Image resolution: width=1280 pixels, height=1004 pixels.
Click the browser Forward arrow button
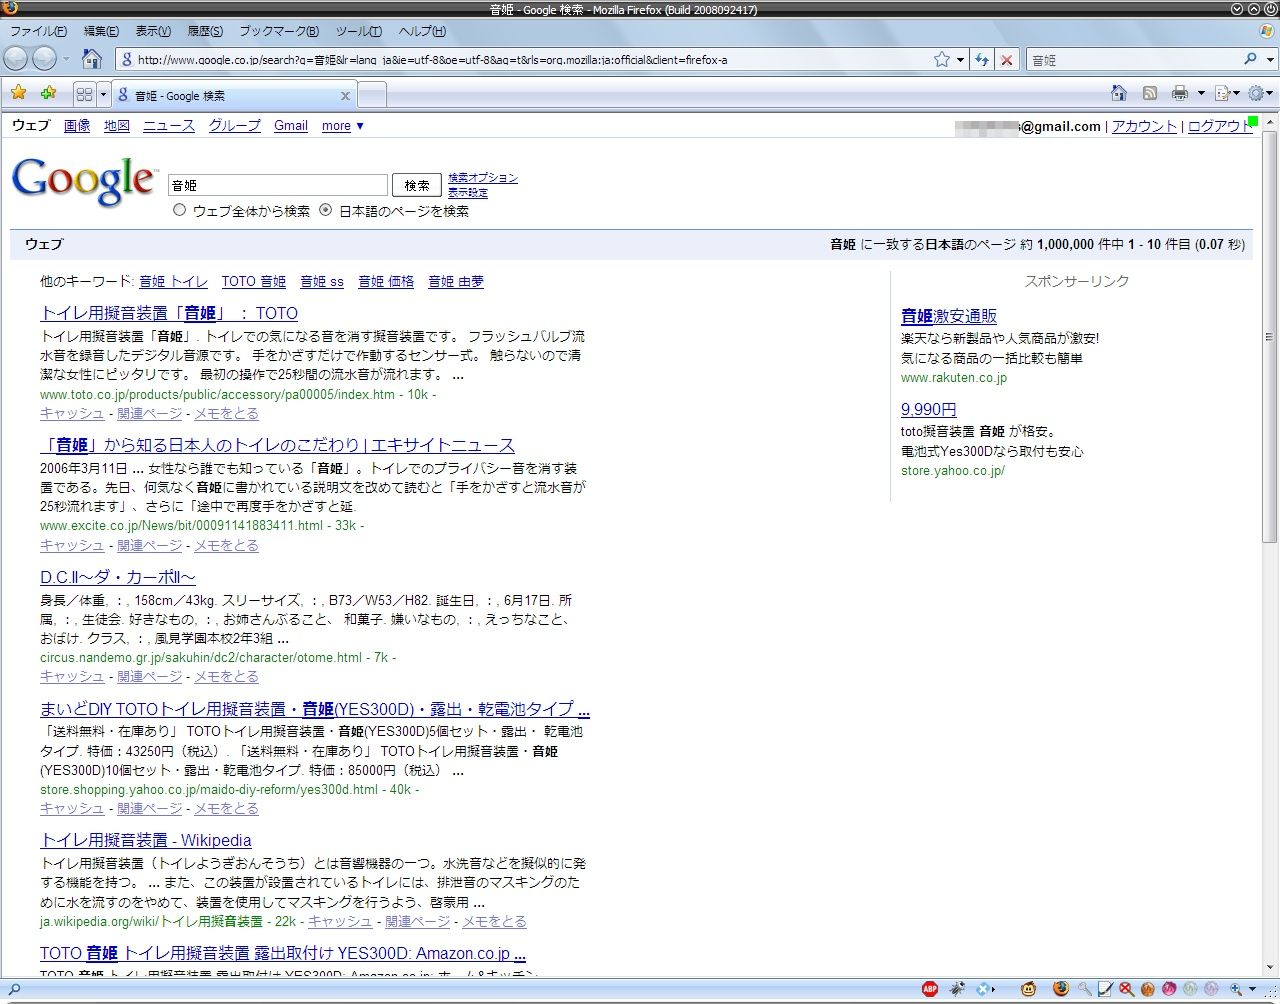(x=44, y=59)
